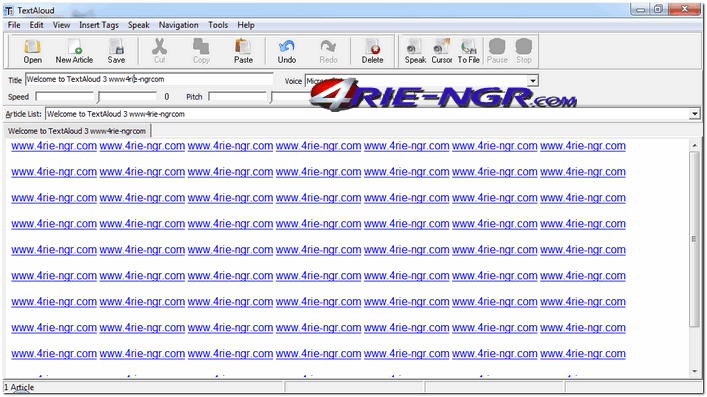Click the To File icon
The height and width of the screenshot is (397, 707).
(x=468, y=51)
